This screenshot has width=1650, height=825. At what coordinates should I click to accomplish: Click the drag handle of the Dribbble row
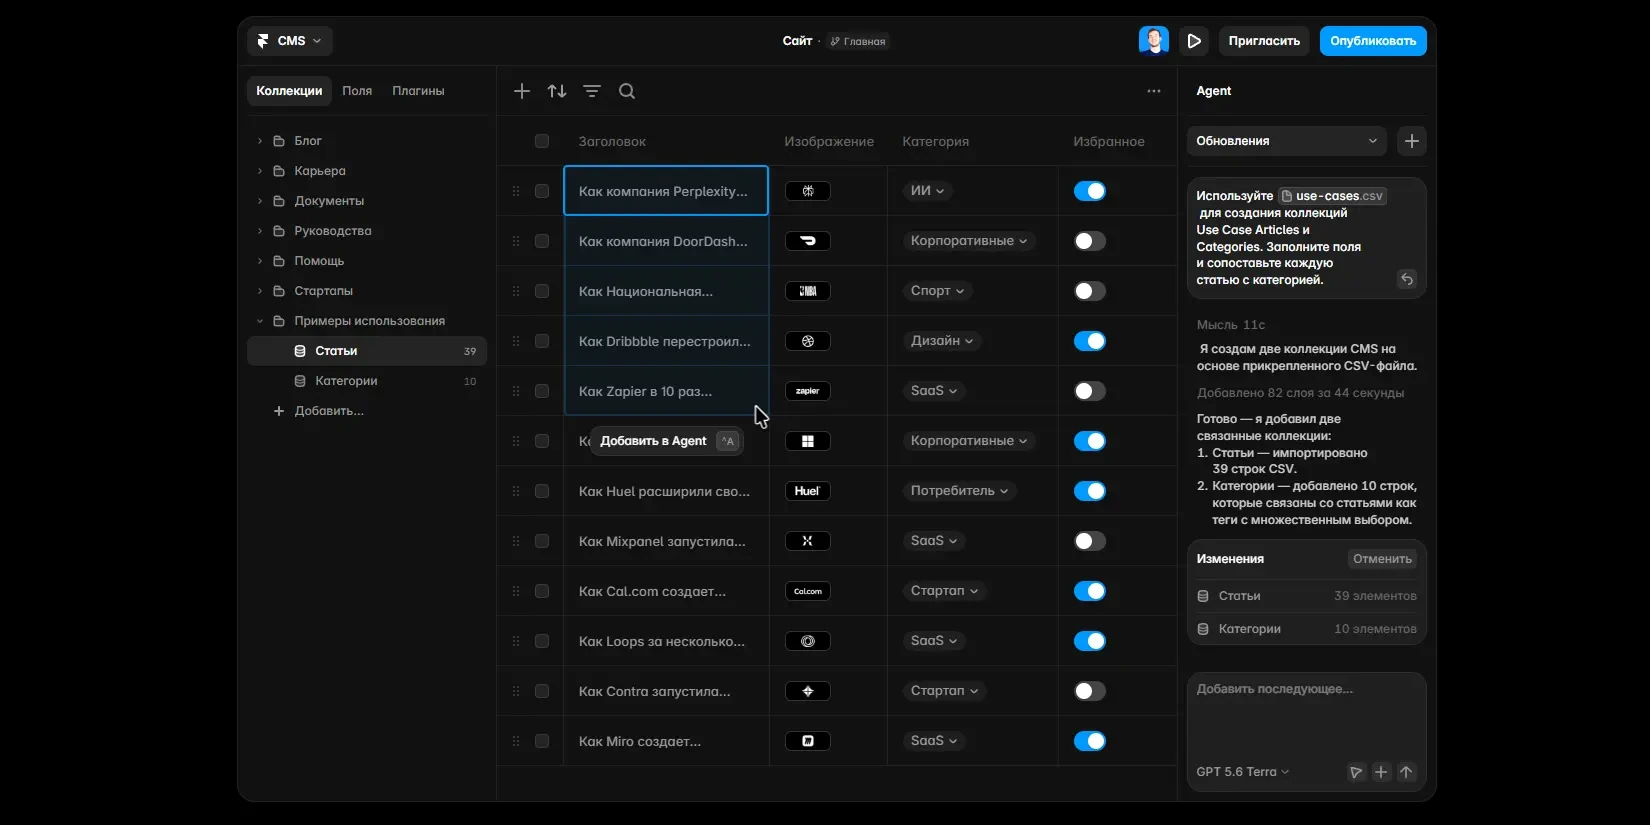(x=516, y=341)
